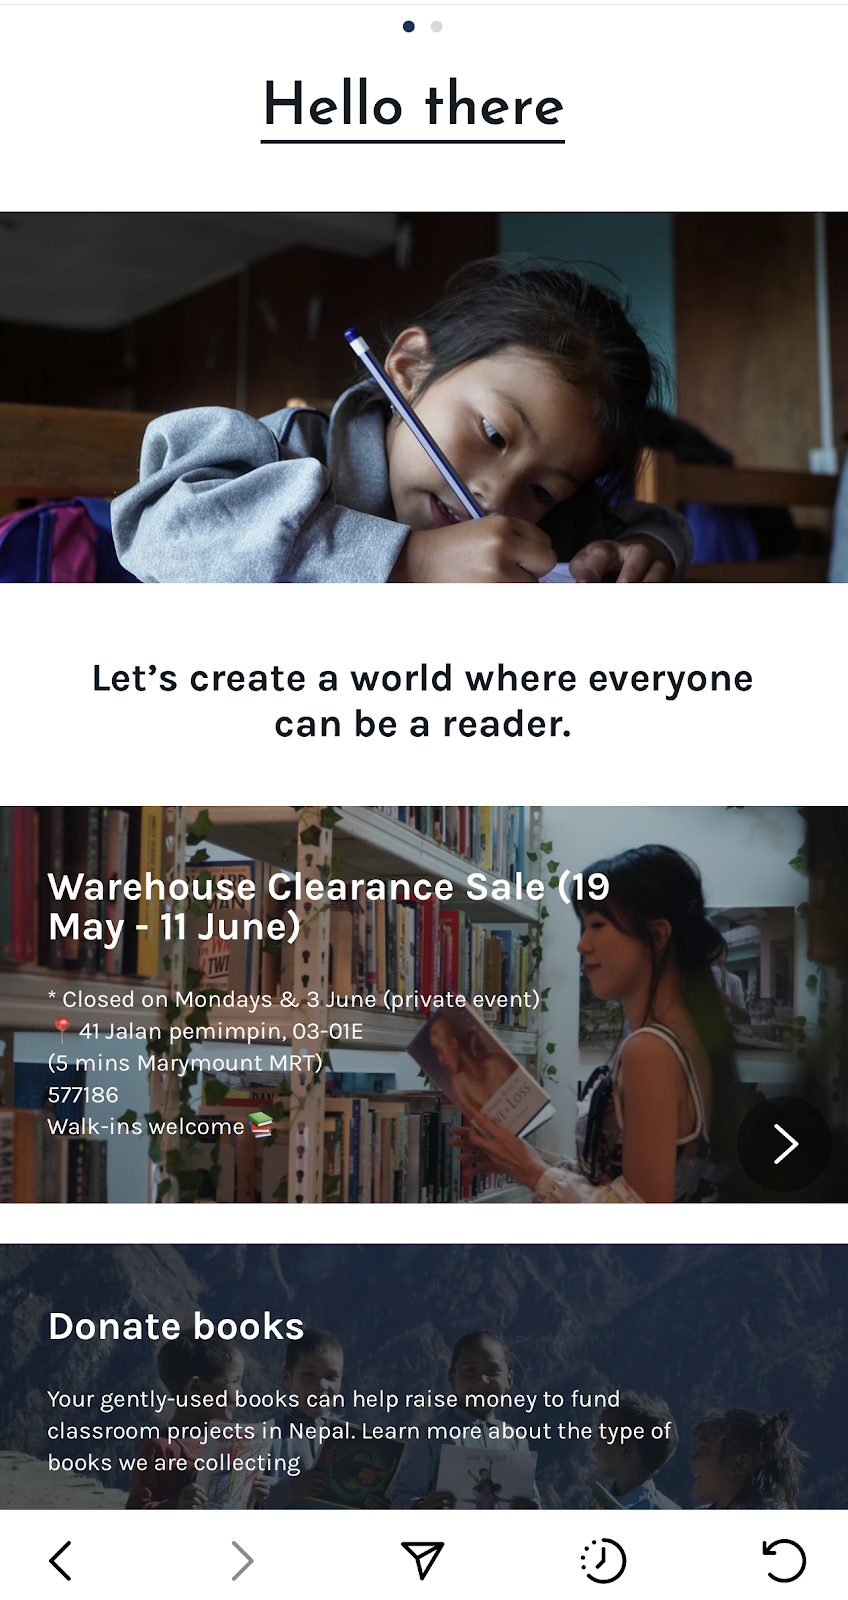Open the Warehouse Clearance Sale heading
The height and width of the screenshot is (1600, 848).
click(329, 906)
